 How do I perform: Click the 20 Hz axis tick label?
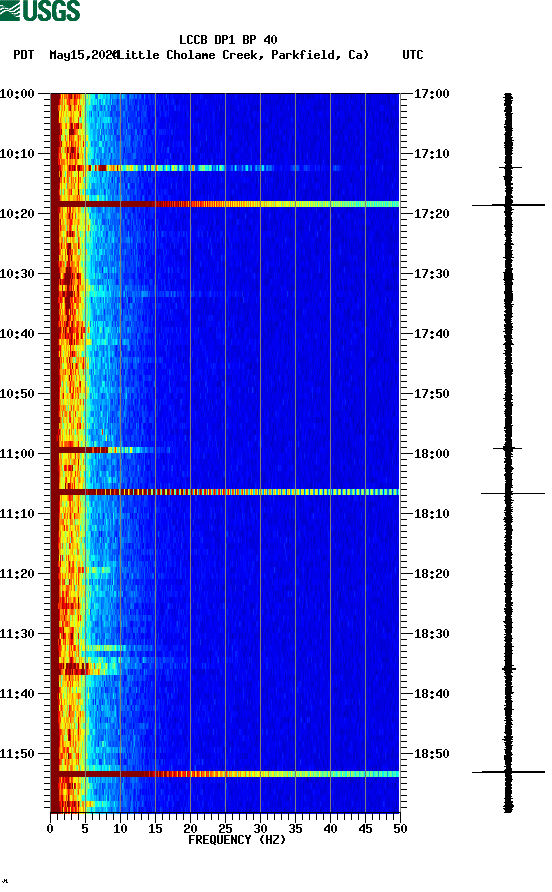190,829
